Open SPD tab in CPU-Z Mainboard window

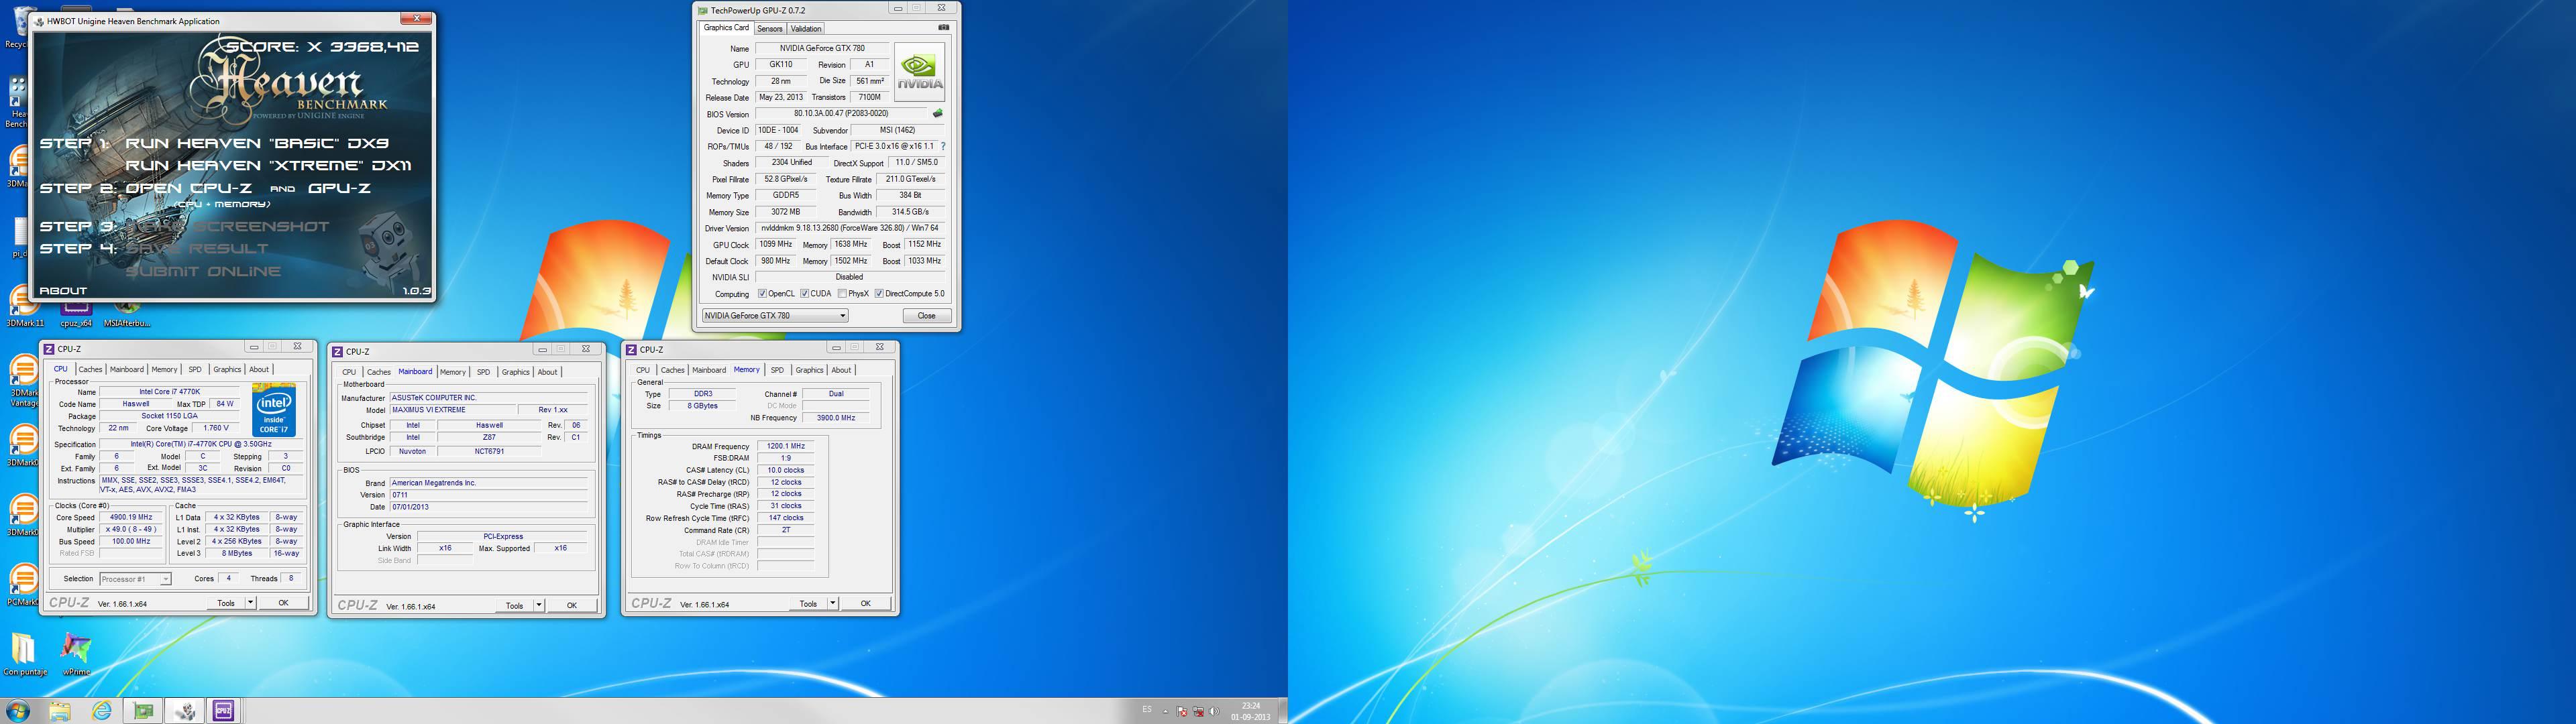[x=483, y=372]
